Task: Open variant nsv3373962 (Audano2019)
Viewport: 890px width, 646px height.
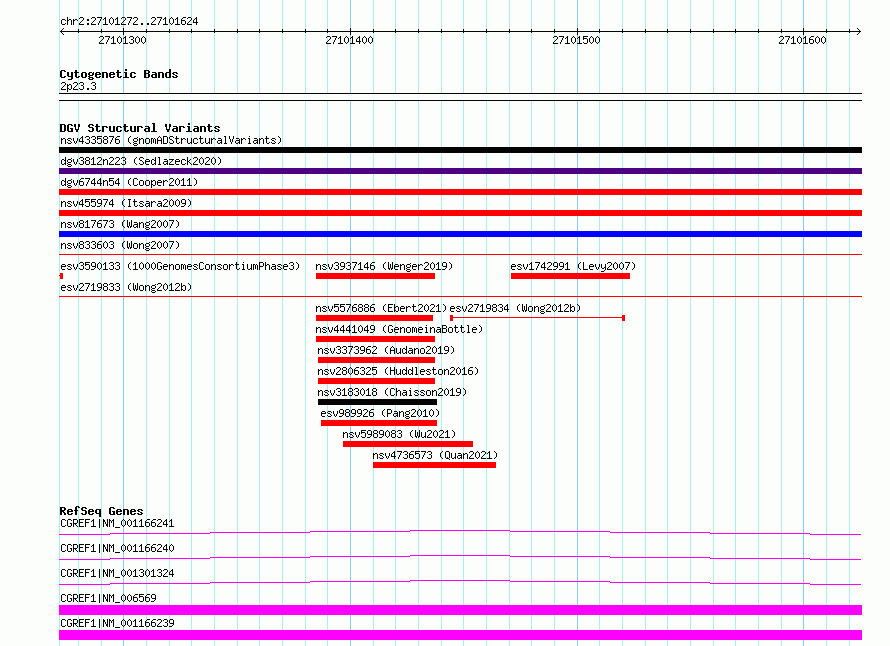Action: 386,350
